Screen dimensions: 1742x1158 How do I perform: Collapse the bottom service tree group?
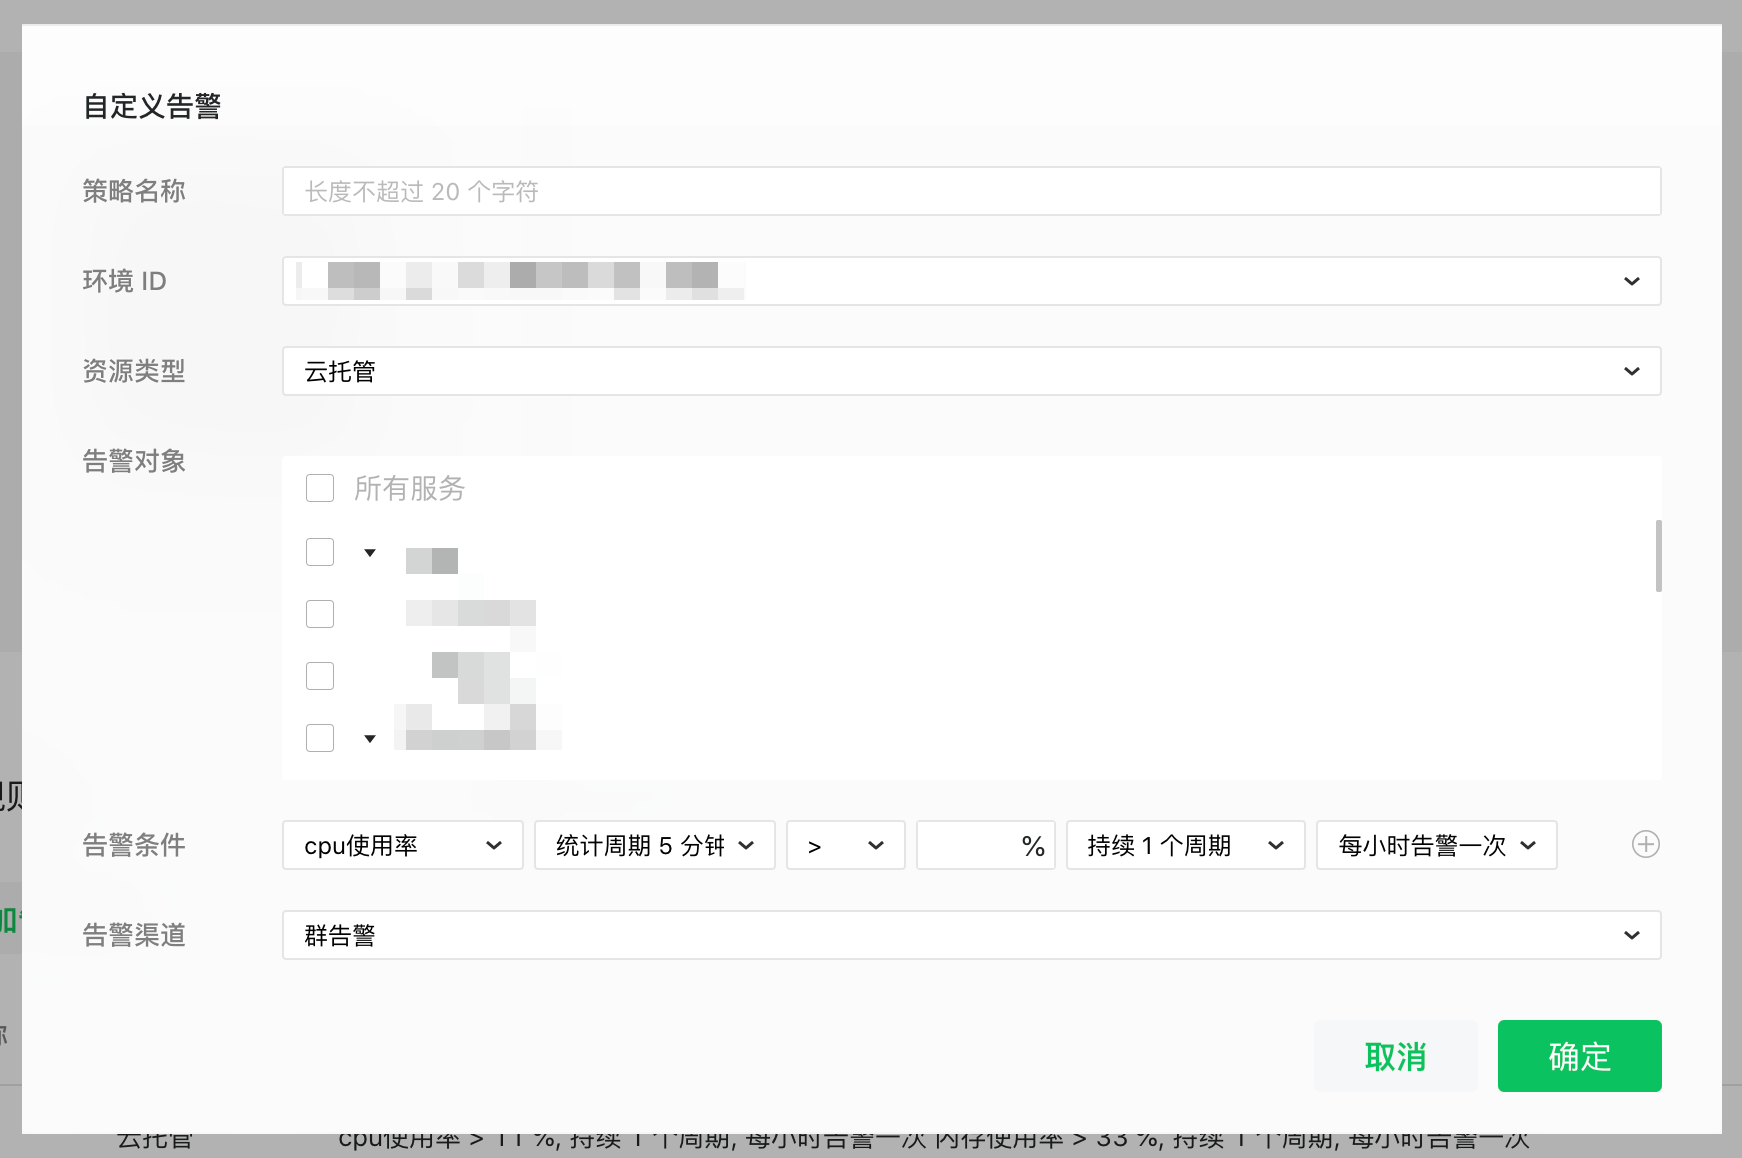pyautogui.click(x=370, y=739)
